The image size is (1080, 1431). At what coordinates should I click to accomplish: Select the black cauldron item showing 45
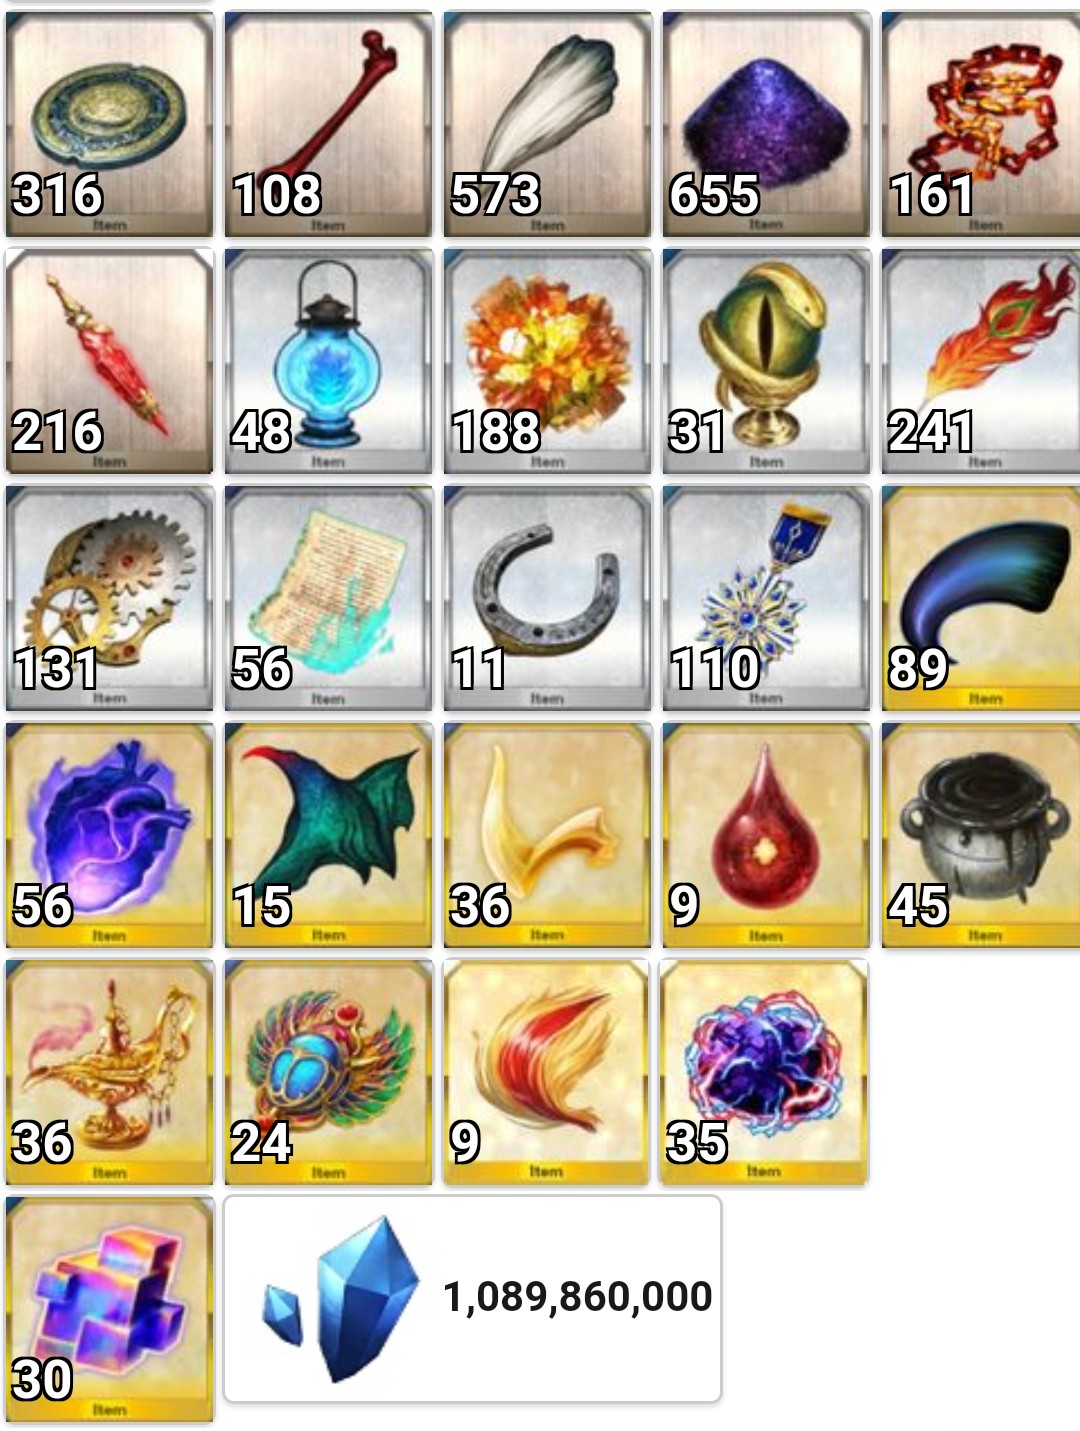click(x=981, y=835)
